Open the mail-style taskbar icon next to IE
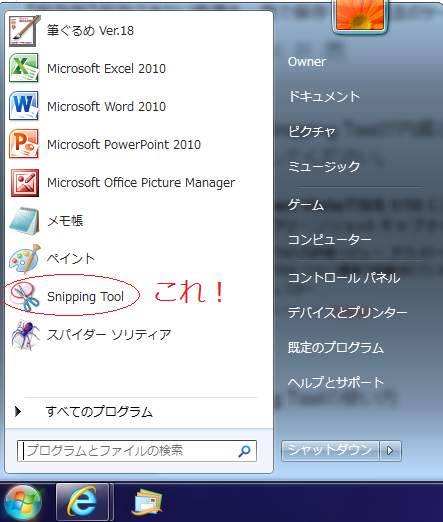The height and width of the screenshot is (522, 443). [147, 502]
